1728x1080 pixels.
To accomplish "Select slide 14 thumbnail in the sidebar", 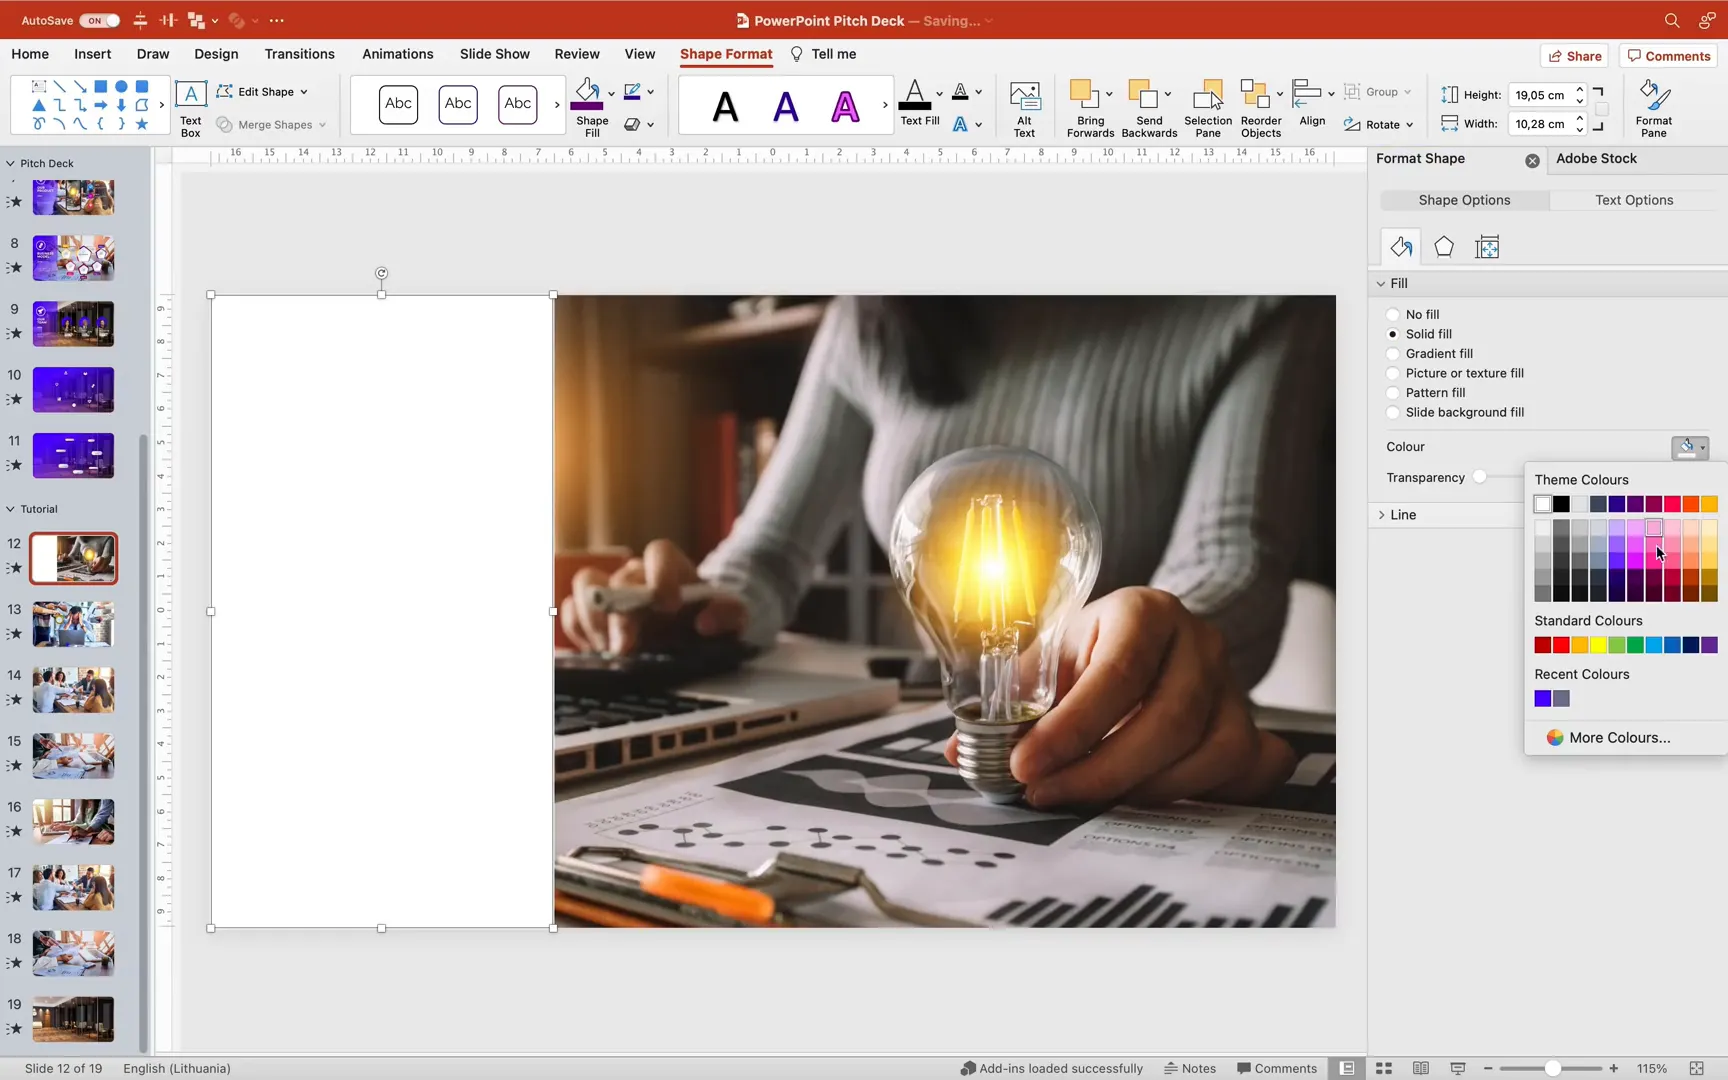I will point(72,689).
